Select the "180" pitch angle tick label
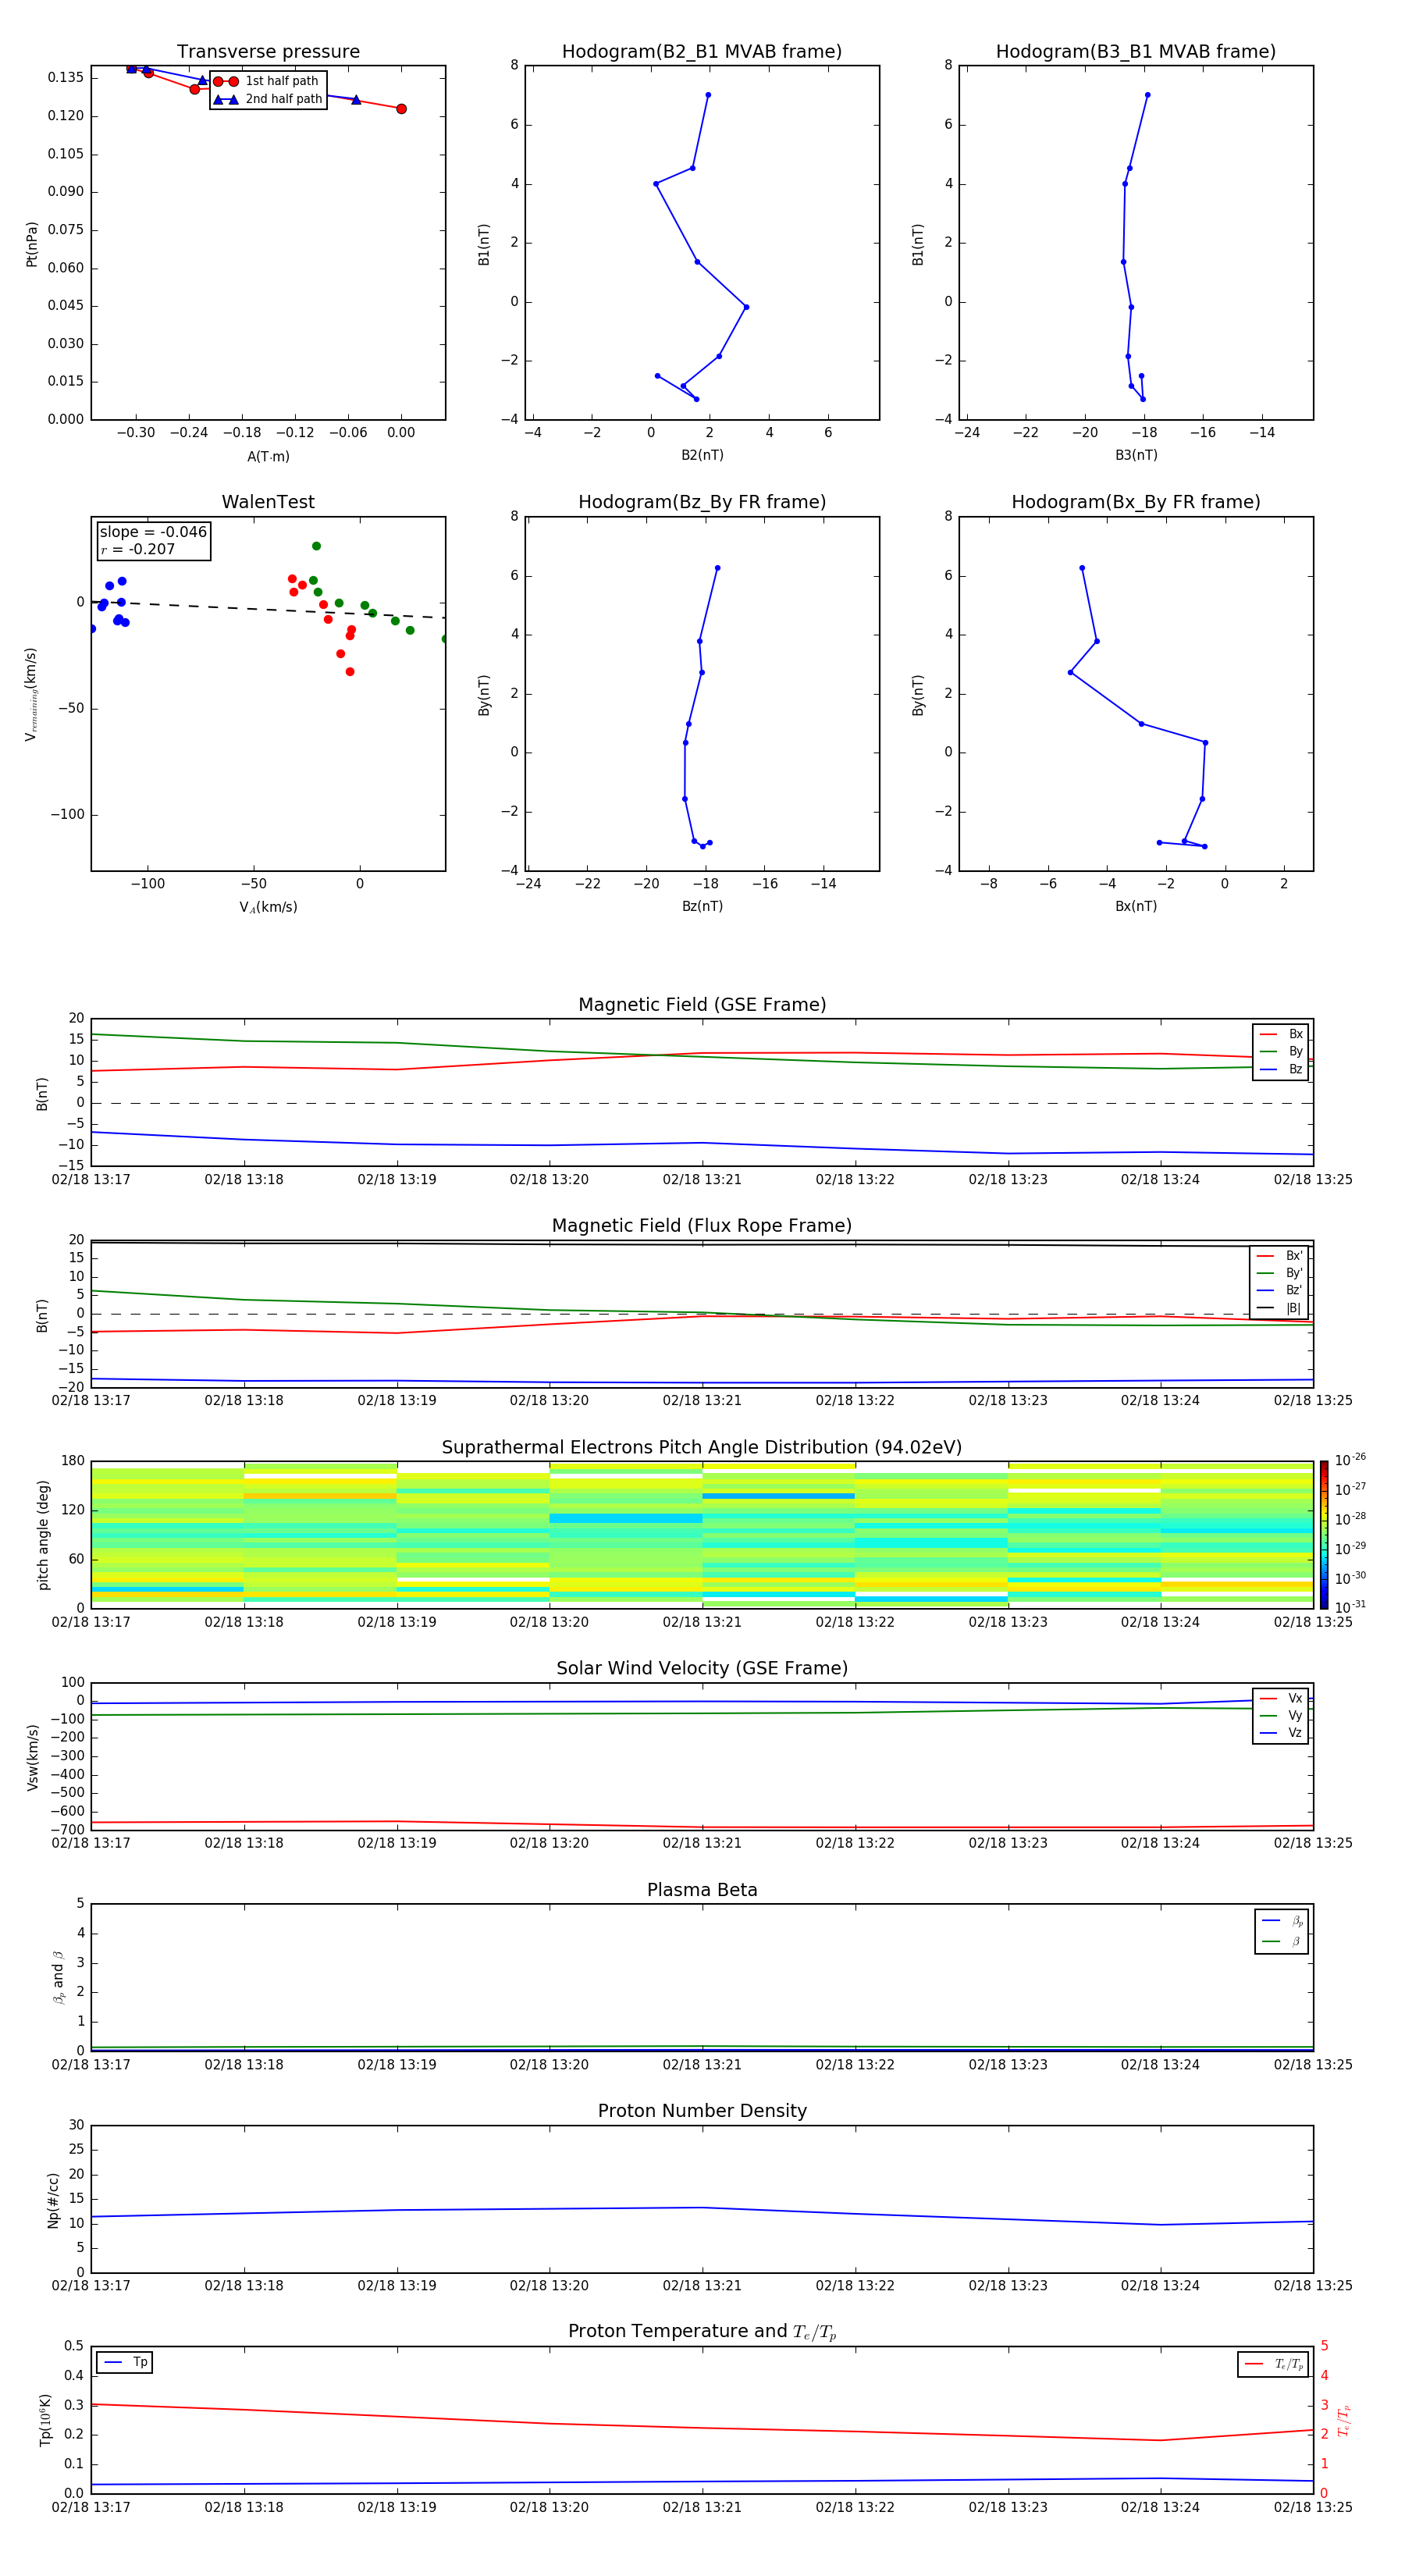Viewport: 1405px width, 2576px height. tap(73, 1461)
